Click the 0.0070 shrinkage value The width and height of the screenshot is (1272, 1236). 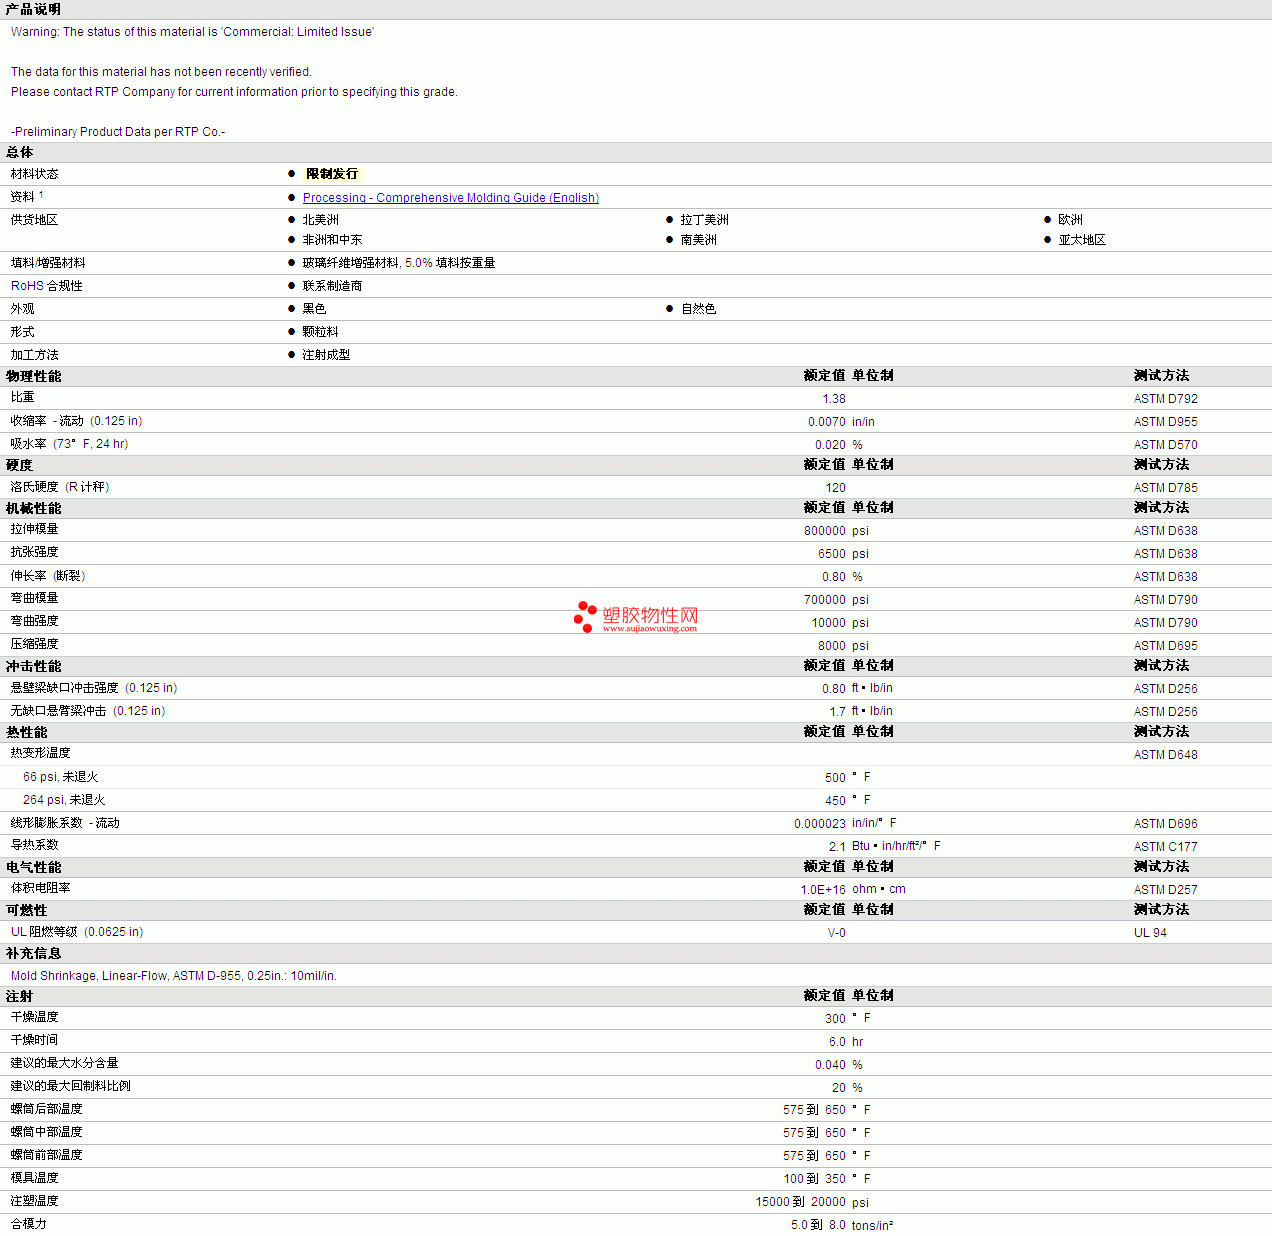[827, 422]
